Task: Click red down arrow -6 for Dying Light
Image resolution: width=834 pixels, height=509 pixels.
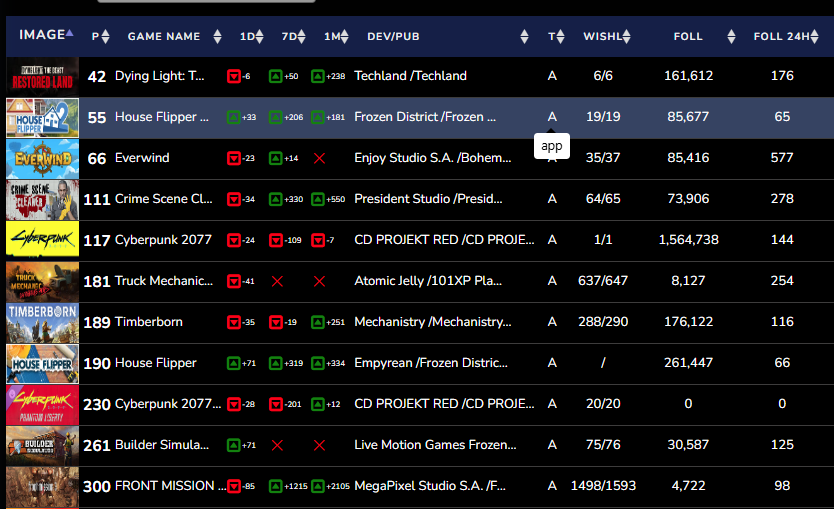Action: 233,77
